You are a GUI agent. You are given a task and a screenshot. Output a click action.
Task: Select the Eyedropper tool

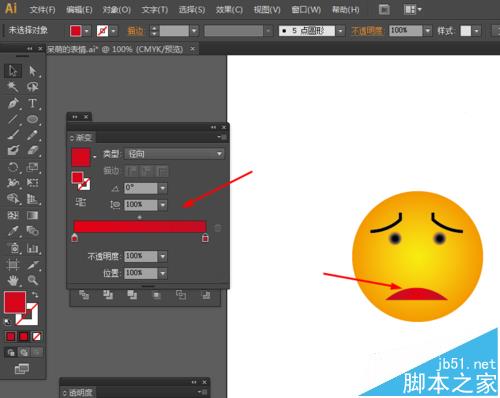13,231
